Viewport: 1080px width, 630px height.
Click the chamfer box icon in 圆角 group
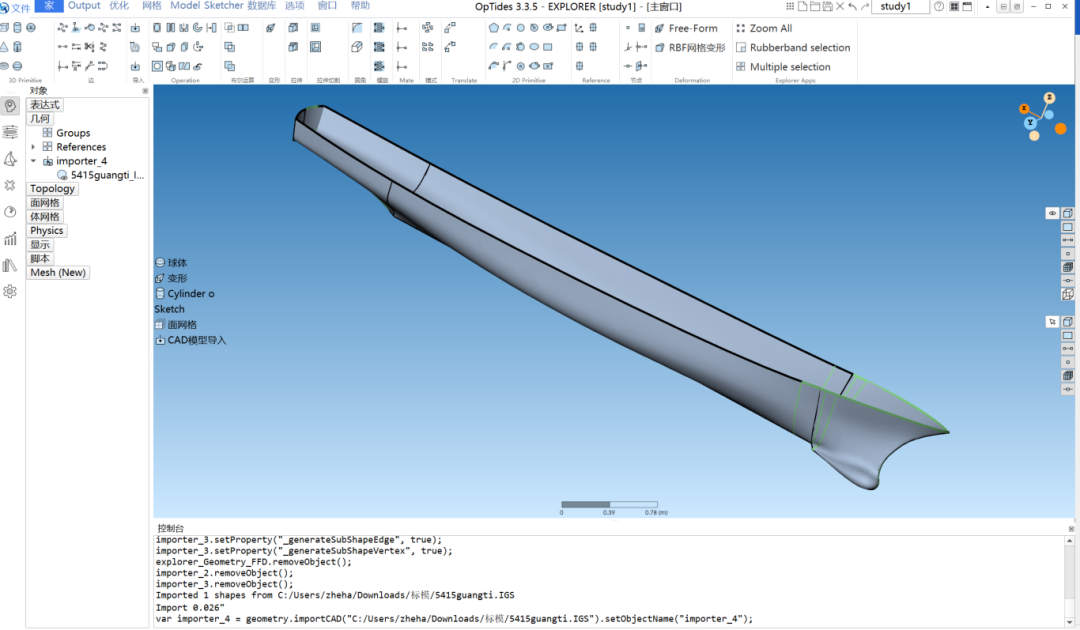357,47
